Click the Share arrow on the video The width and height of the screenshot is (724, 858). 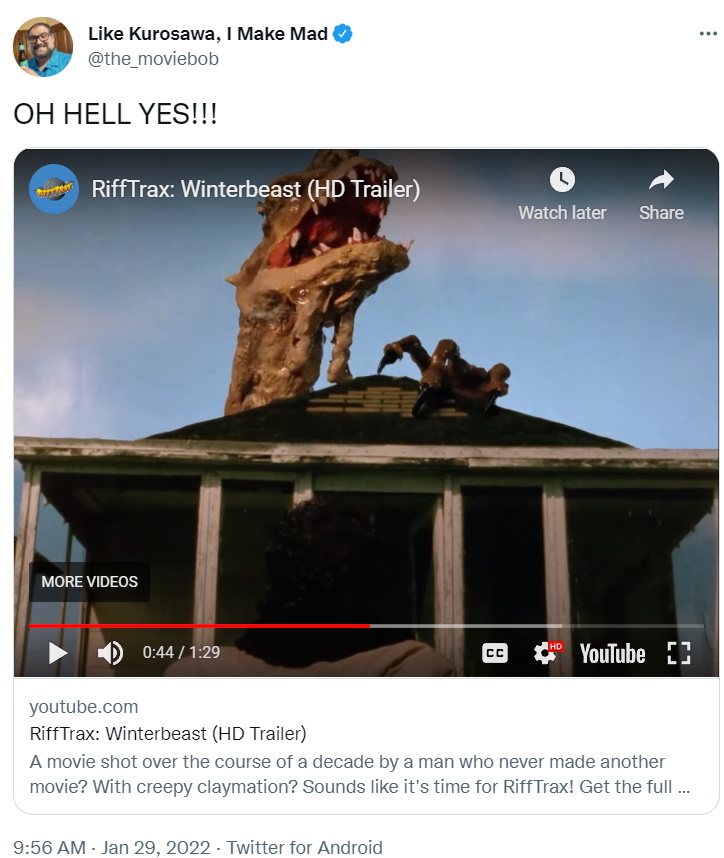point(661,194)
